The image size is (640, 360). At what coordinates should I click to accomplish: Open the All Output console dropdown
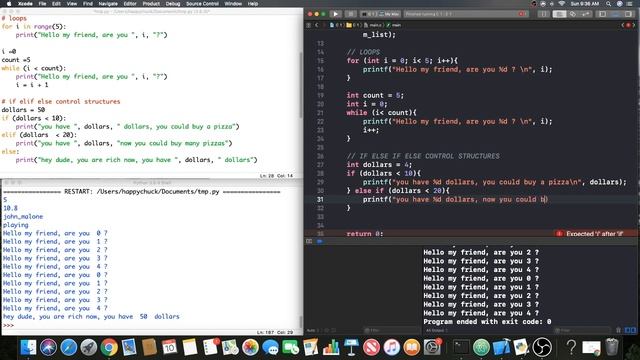437,330
